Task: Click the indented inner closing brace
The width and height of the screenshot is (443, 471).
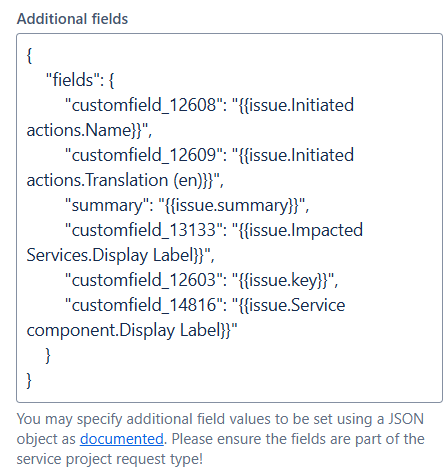Action: tap(48, 355)
